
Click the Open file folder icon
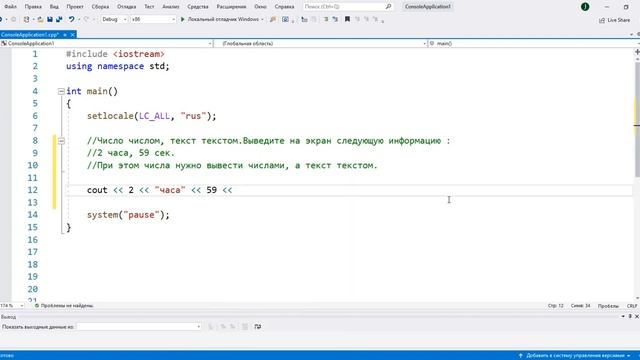point(40,19)
